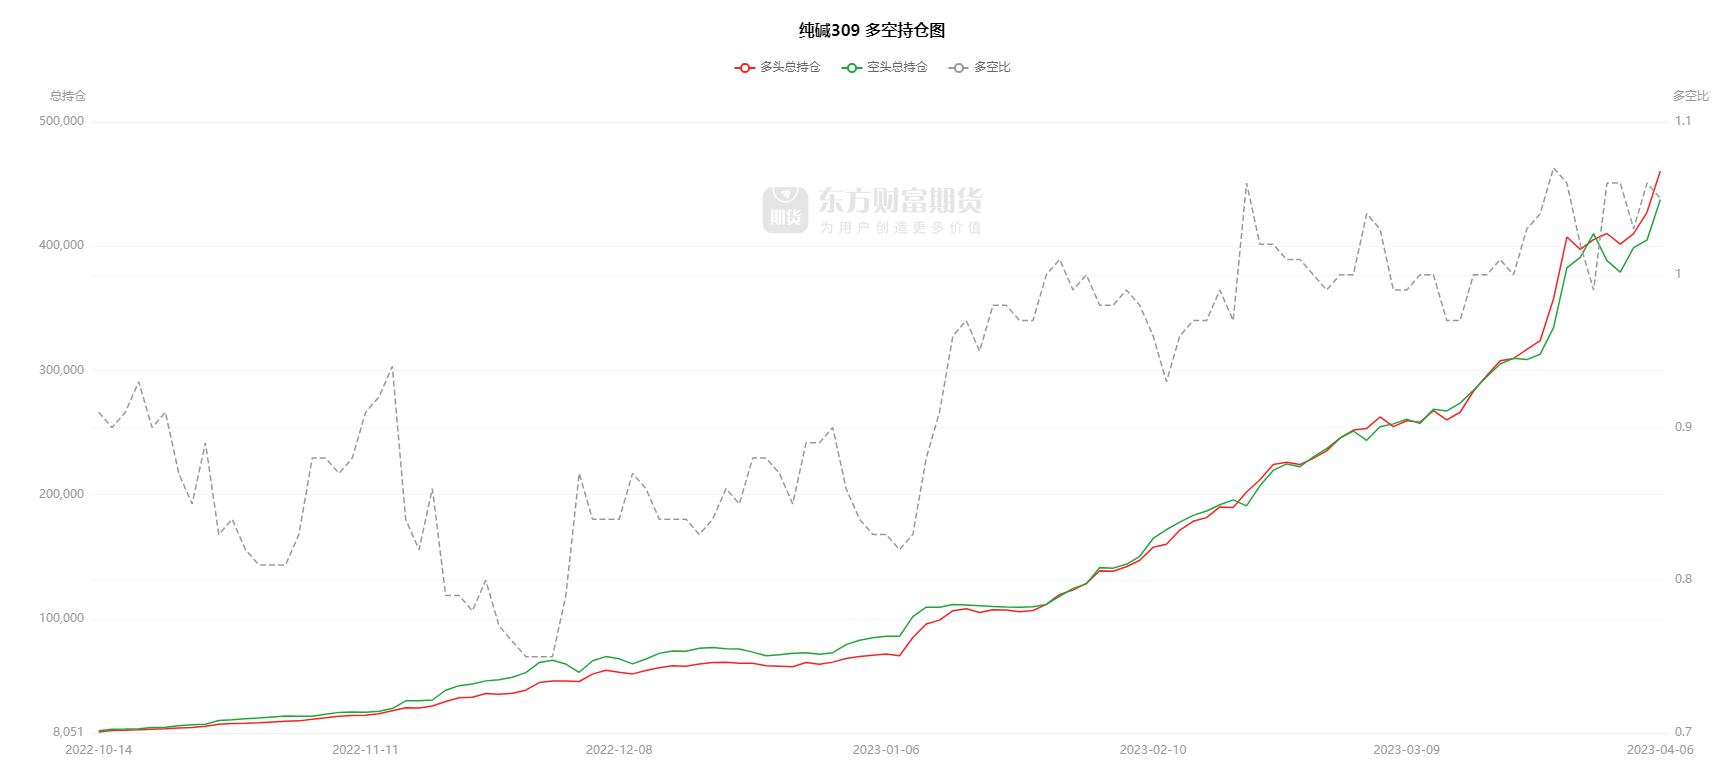Click the 1.1 right axis value

pyautogui.click(x=1683, y=121)
